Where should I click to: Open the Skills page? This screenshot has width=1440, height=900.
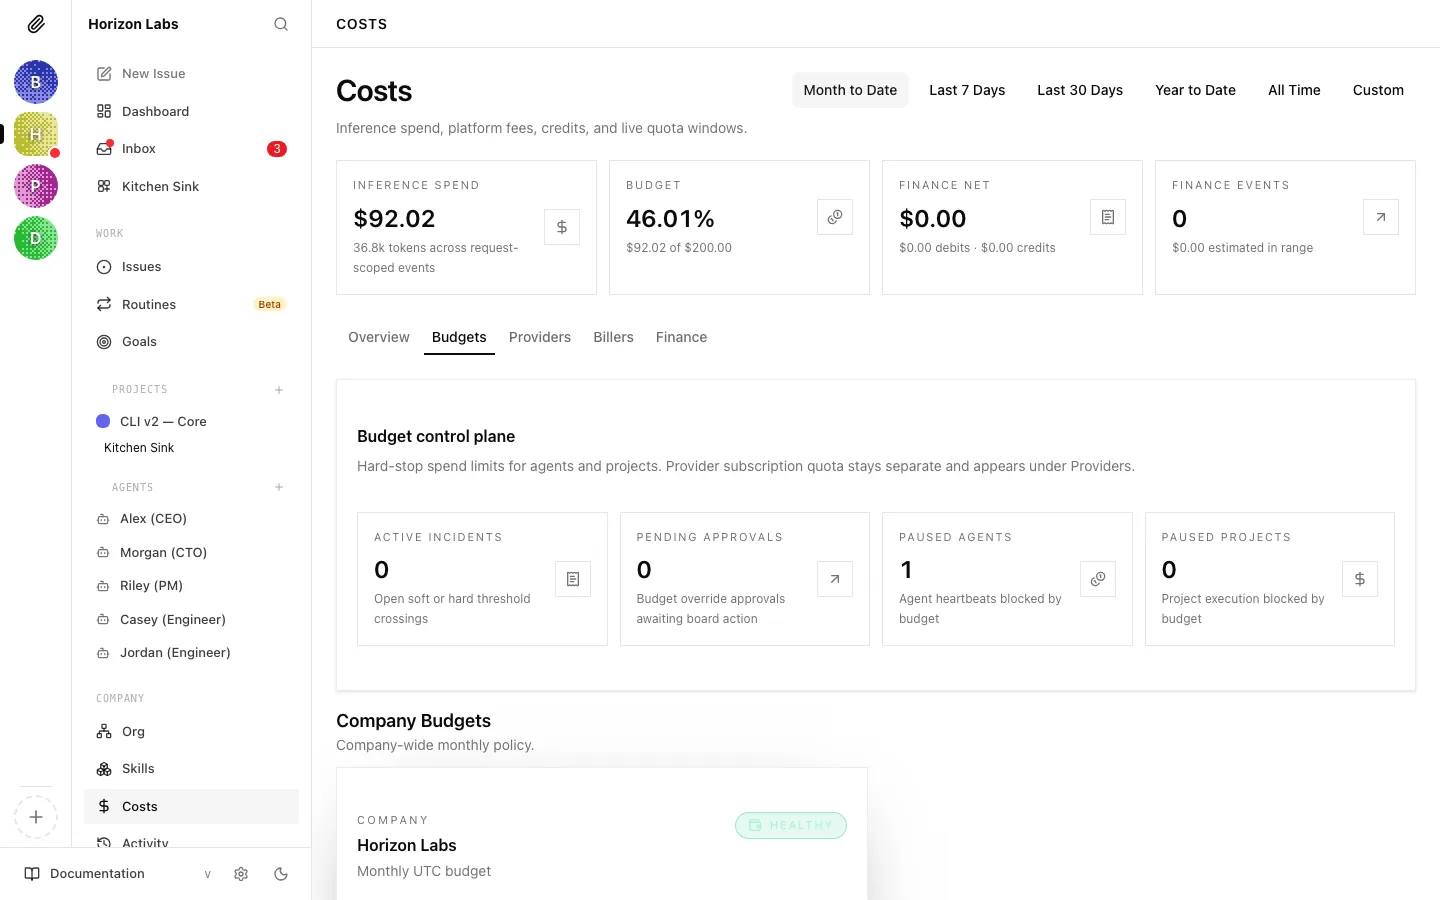191,769
